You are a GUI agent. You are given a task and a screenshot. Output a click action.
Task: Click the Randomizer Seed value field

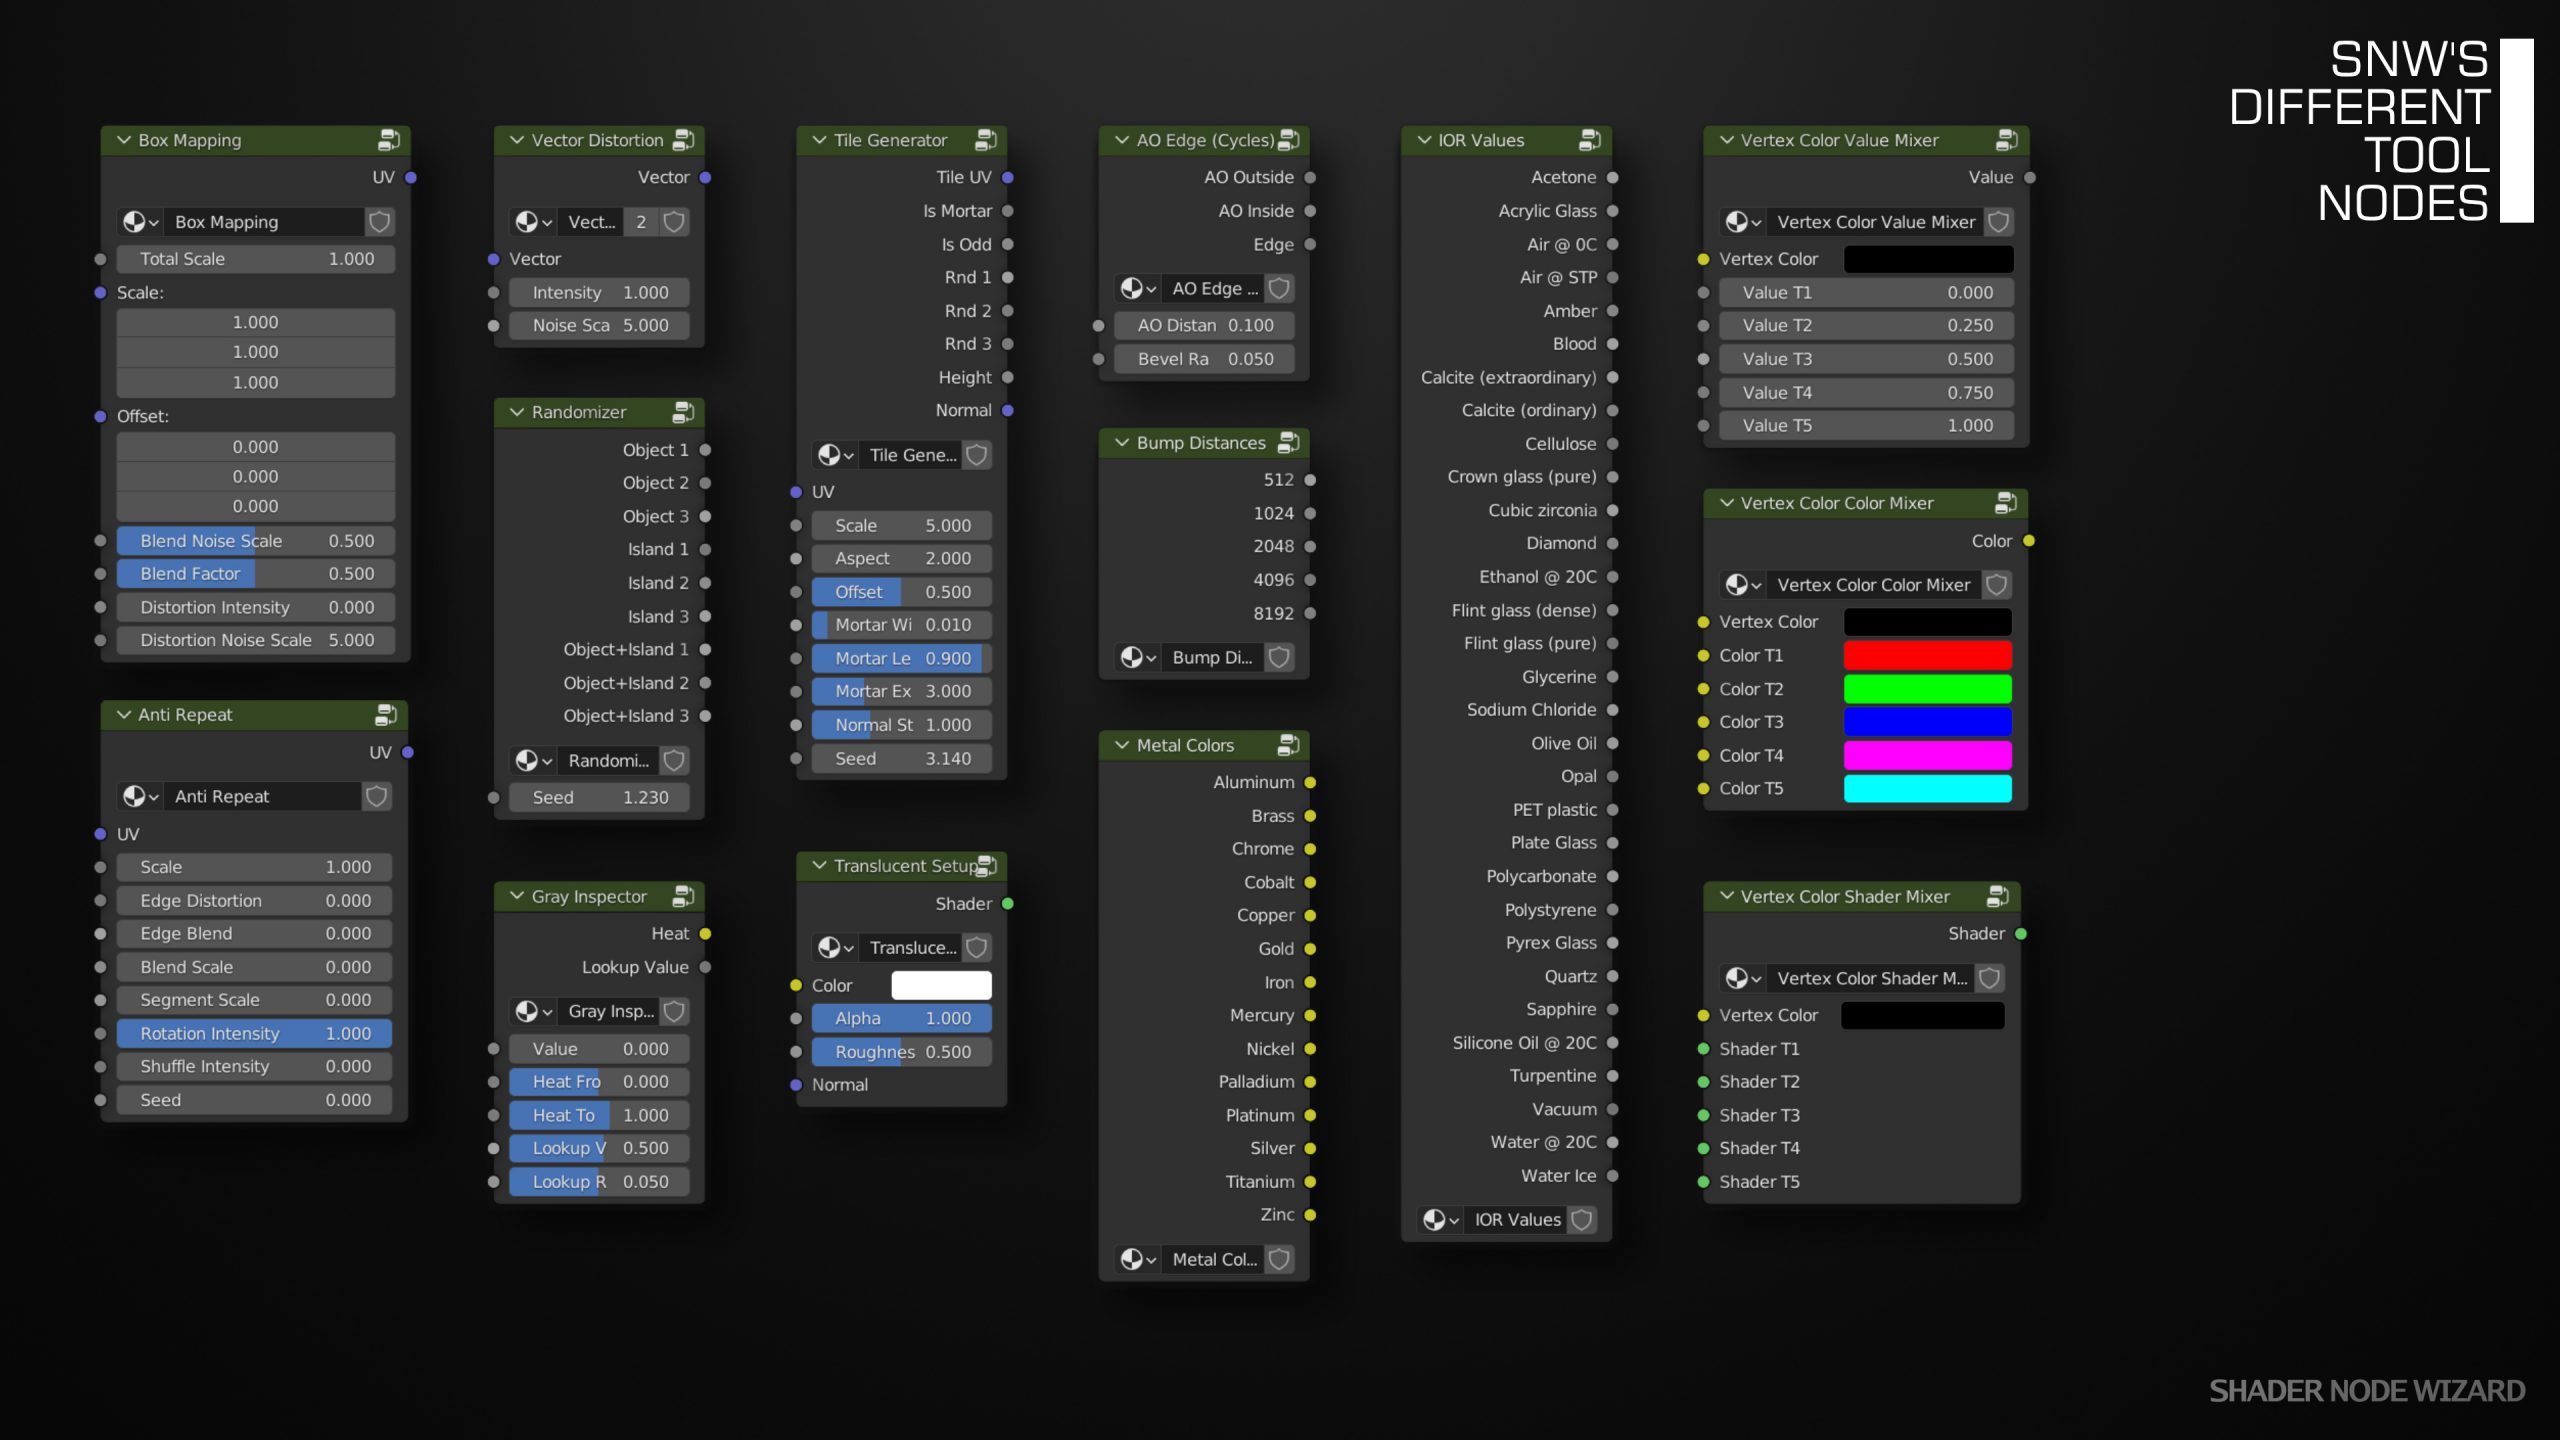pos(599,798)
